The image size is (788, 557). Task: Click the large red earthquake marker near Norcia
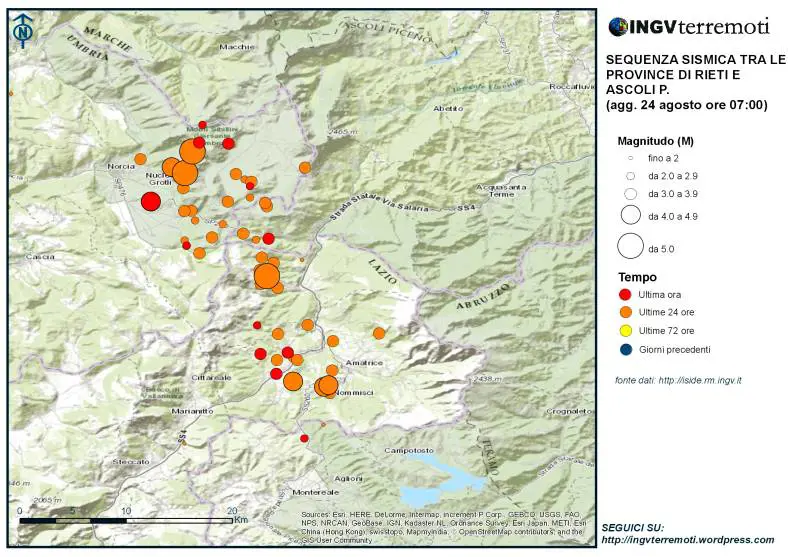point(150,202)
